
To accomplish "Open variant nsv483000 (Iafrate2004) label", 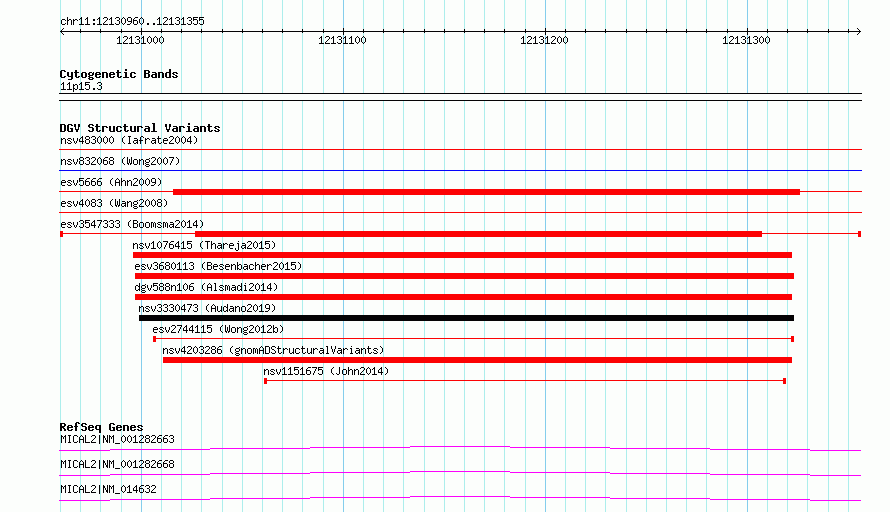I will 129,140.
